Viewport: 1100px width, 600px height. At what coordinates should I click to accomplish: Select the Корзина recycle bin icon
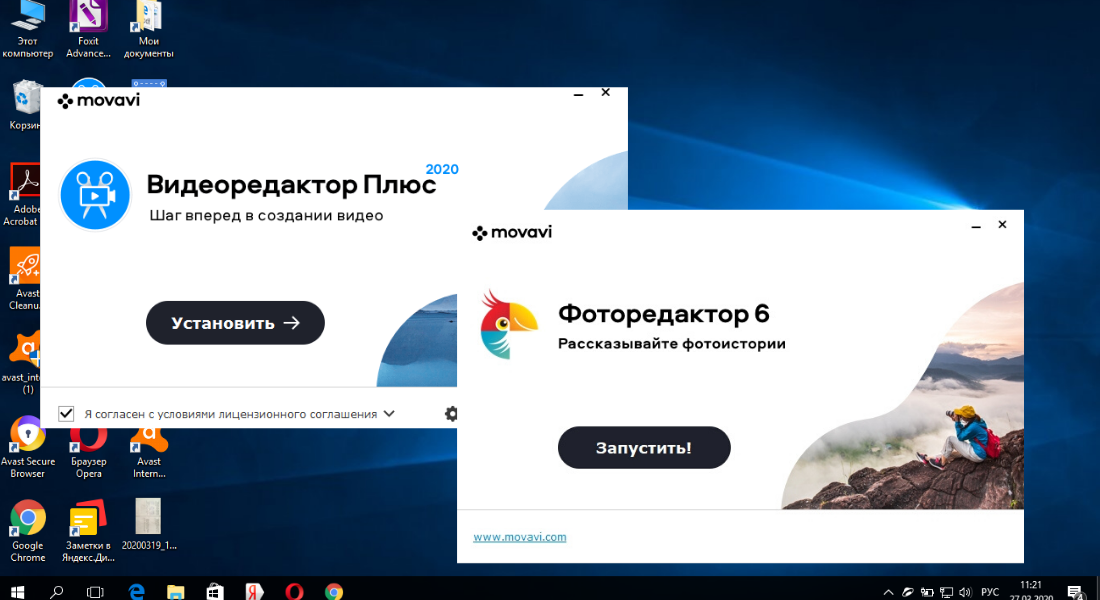click(x=25, y=105)
